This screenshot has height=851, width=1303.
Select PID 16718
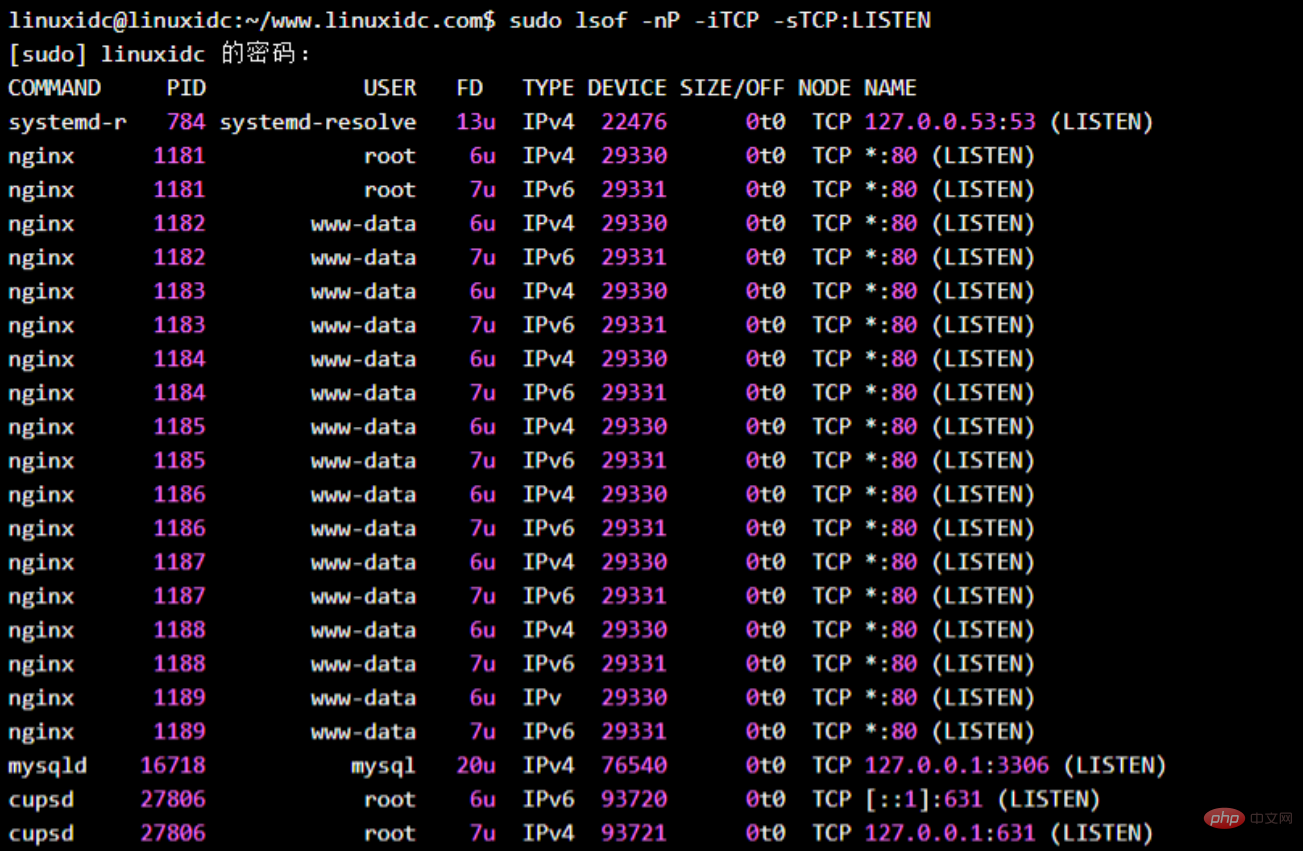tap(173, 766)
